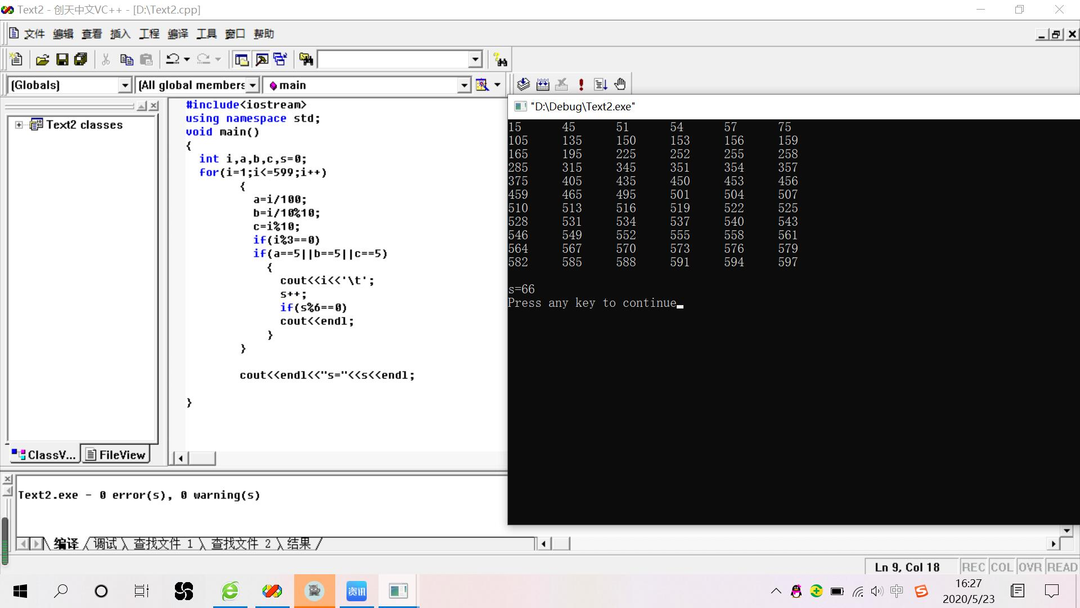Viewport: 1080px width, 608px height.
Task: Select the 结果 output tab
Action: 299,544
